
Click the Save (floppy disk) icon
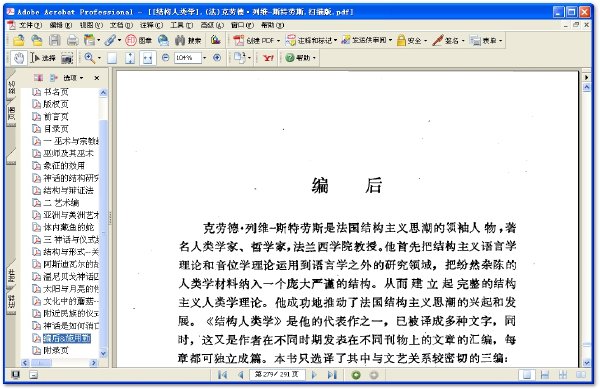(x=54, y=40)
